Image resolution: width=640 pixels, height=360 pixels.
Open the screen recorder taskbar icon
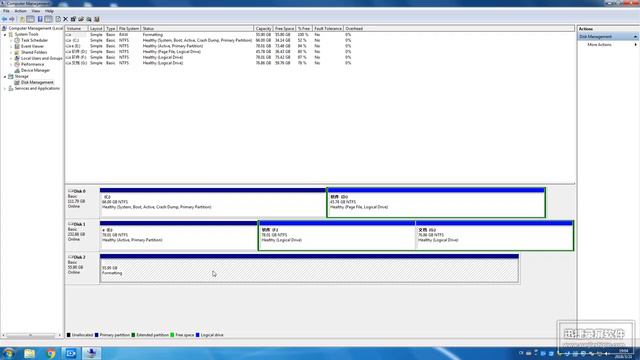click(71, 353)
